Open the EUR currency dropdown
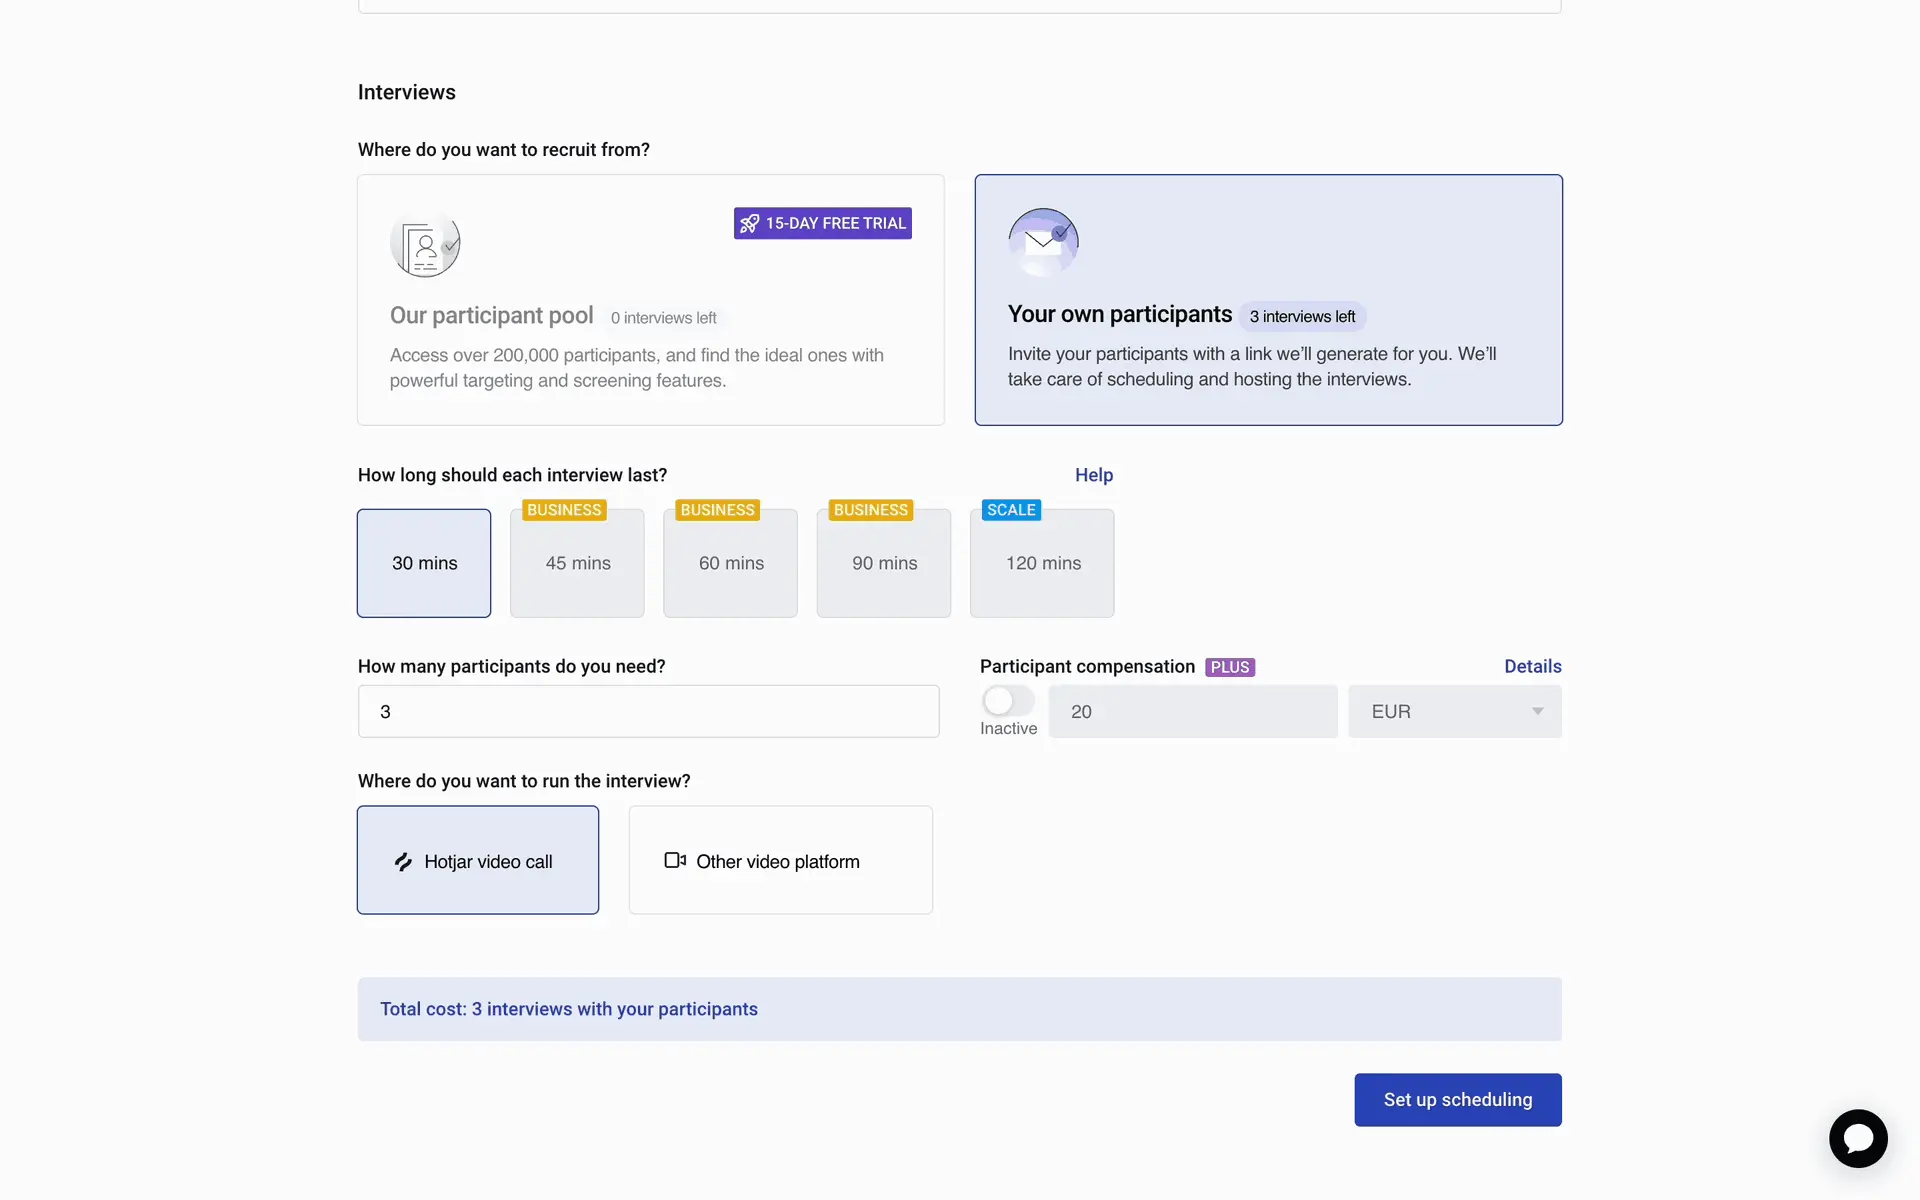 coord(1440,712)
